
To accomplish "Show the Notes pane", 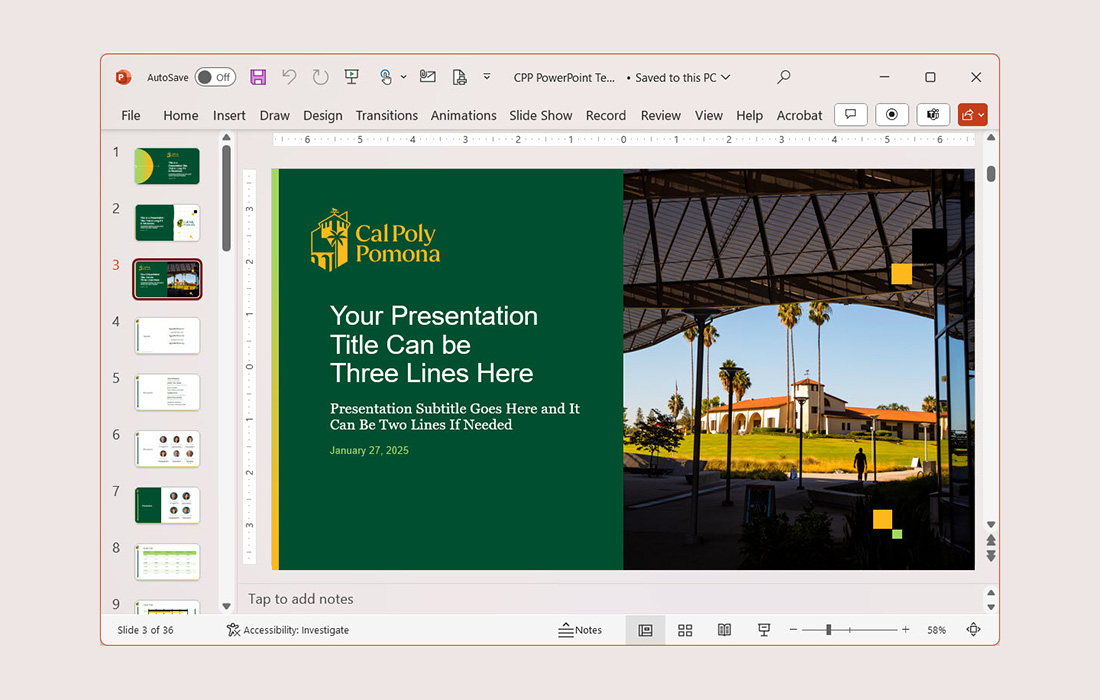I will pos(580,630).
